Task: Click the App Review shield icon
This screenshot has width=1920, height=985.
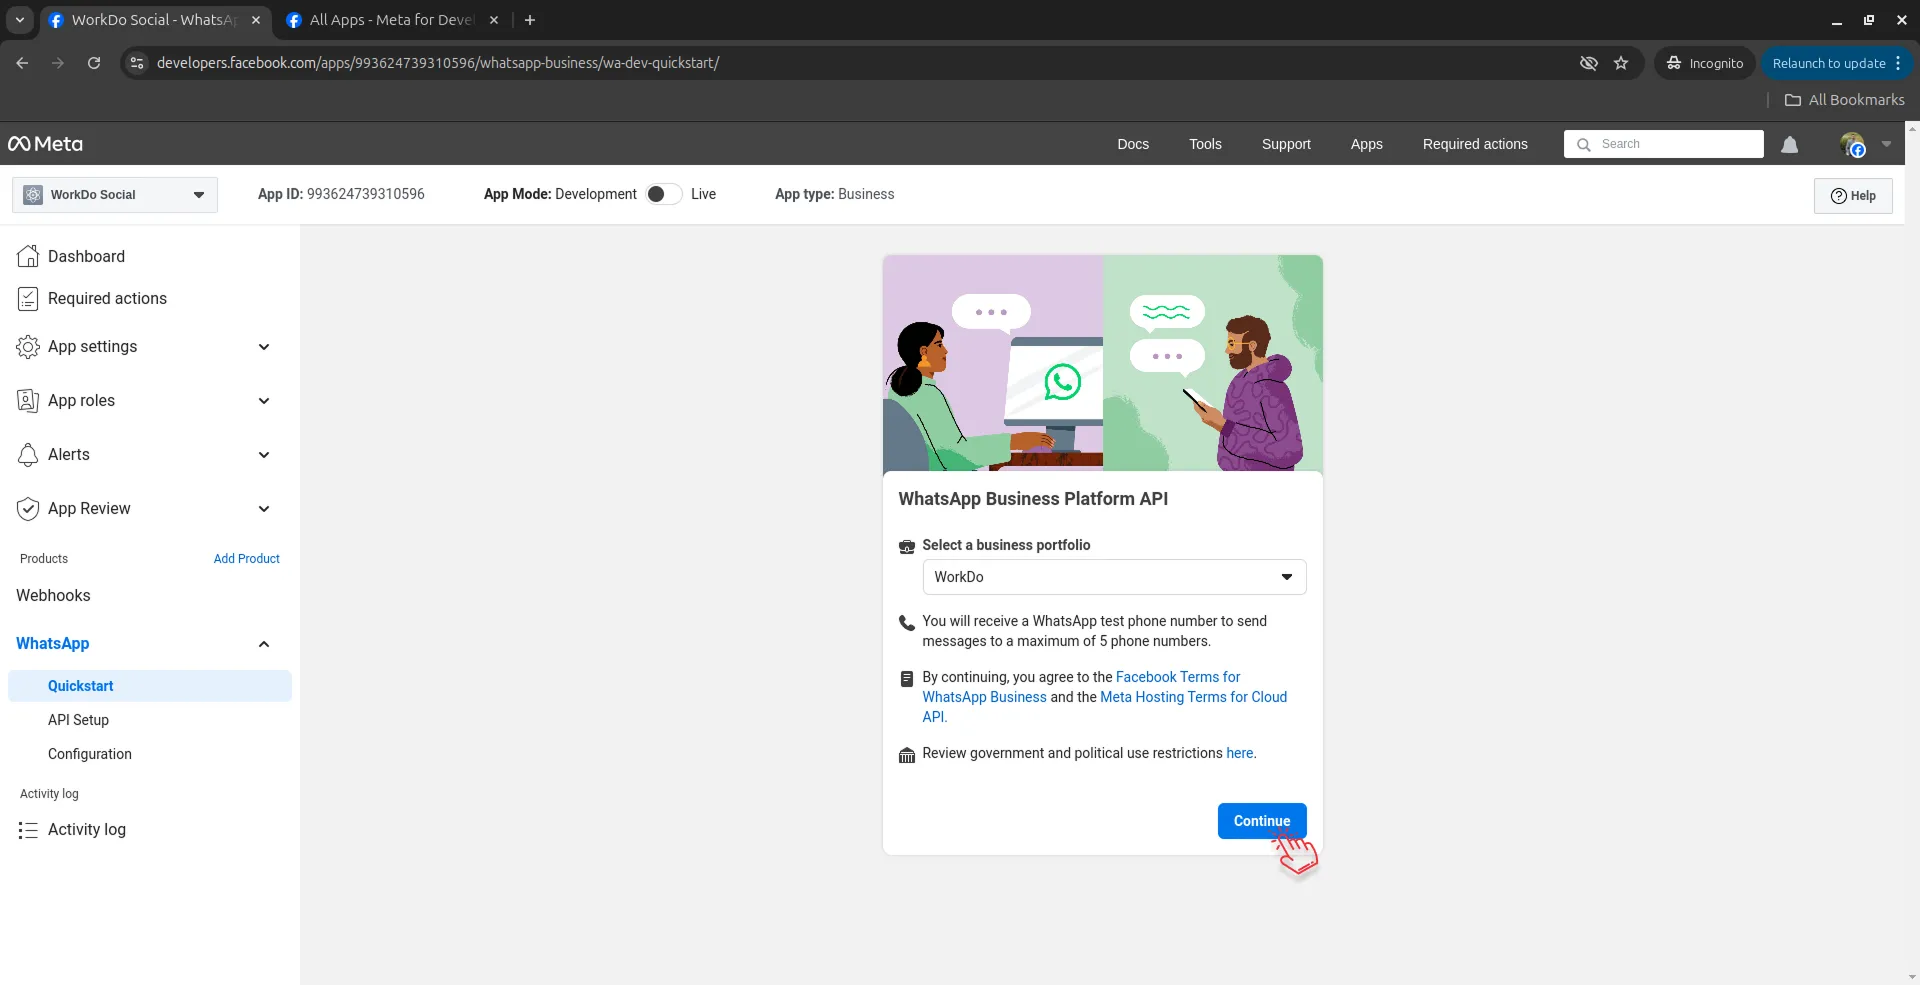Action: (x=28, y=509)
